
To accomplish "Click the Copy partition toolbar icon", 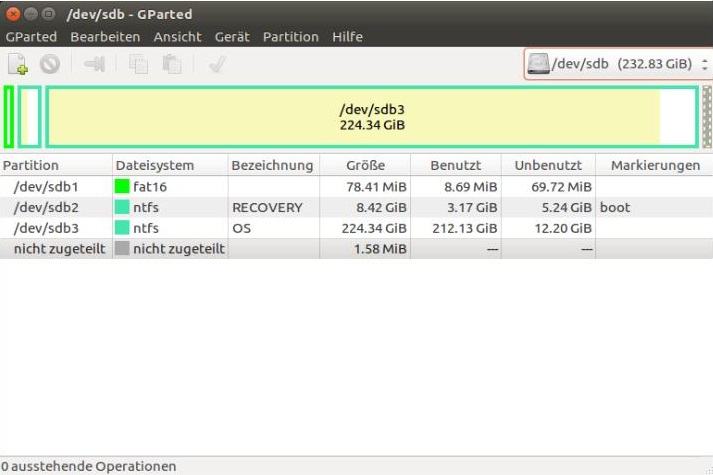I will (138, 64).
